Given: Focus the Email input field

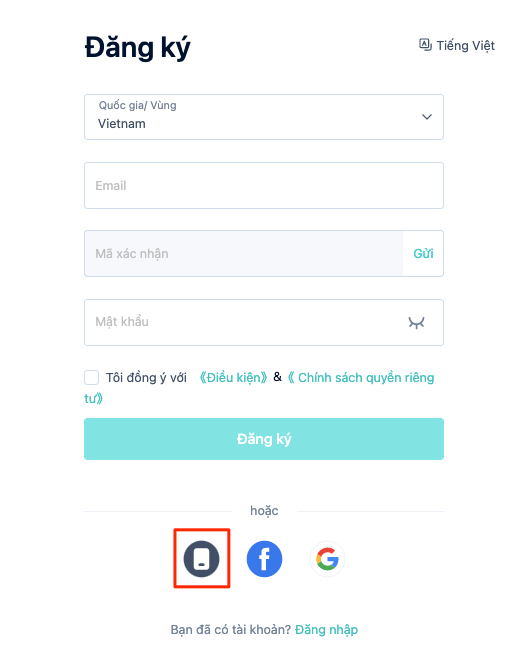Looking at the screenshot, I should click(264, 185).
